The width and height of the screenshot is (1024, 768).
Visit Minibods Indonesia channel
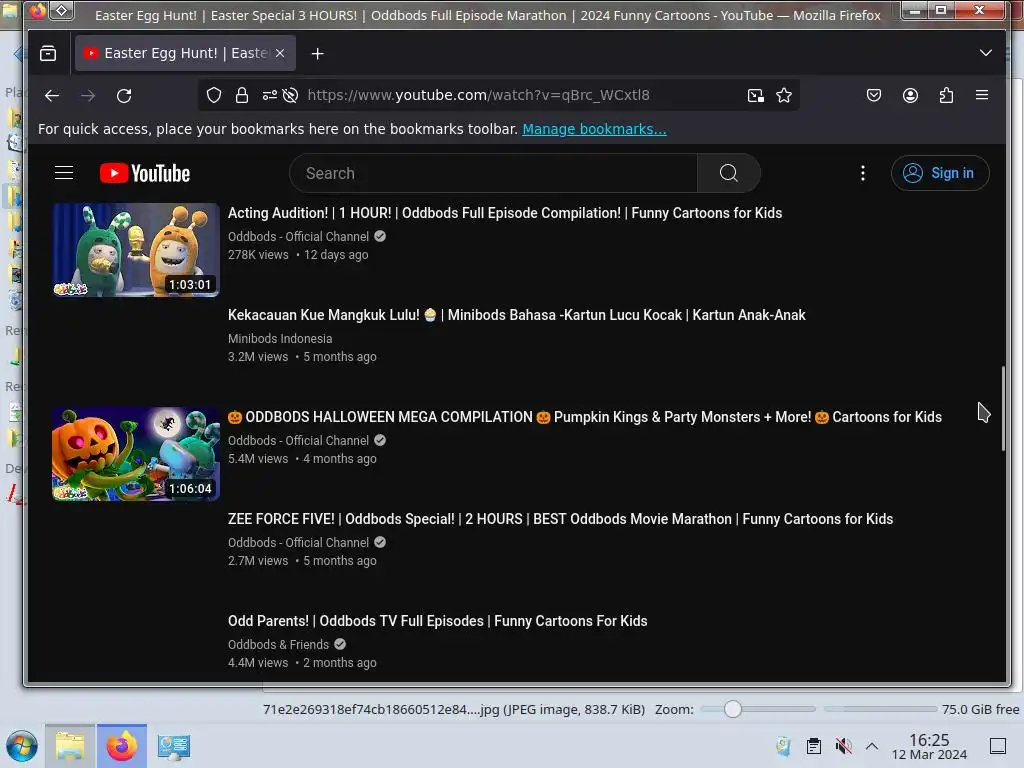coord(280,338)
